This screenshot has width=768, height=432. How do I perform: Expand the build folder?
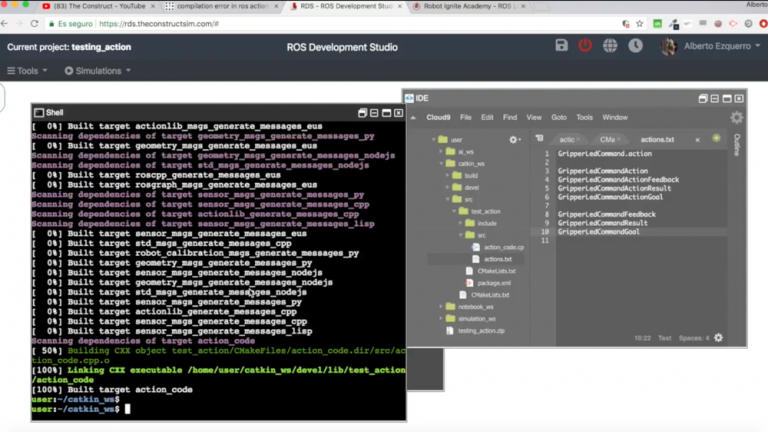pyautogui.click(x=447, y=175)
